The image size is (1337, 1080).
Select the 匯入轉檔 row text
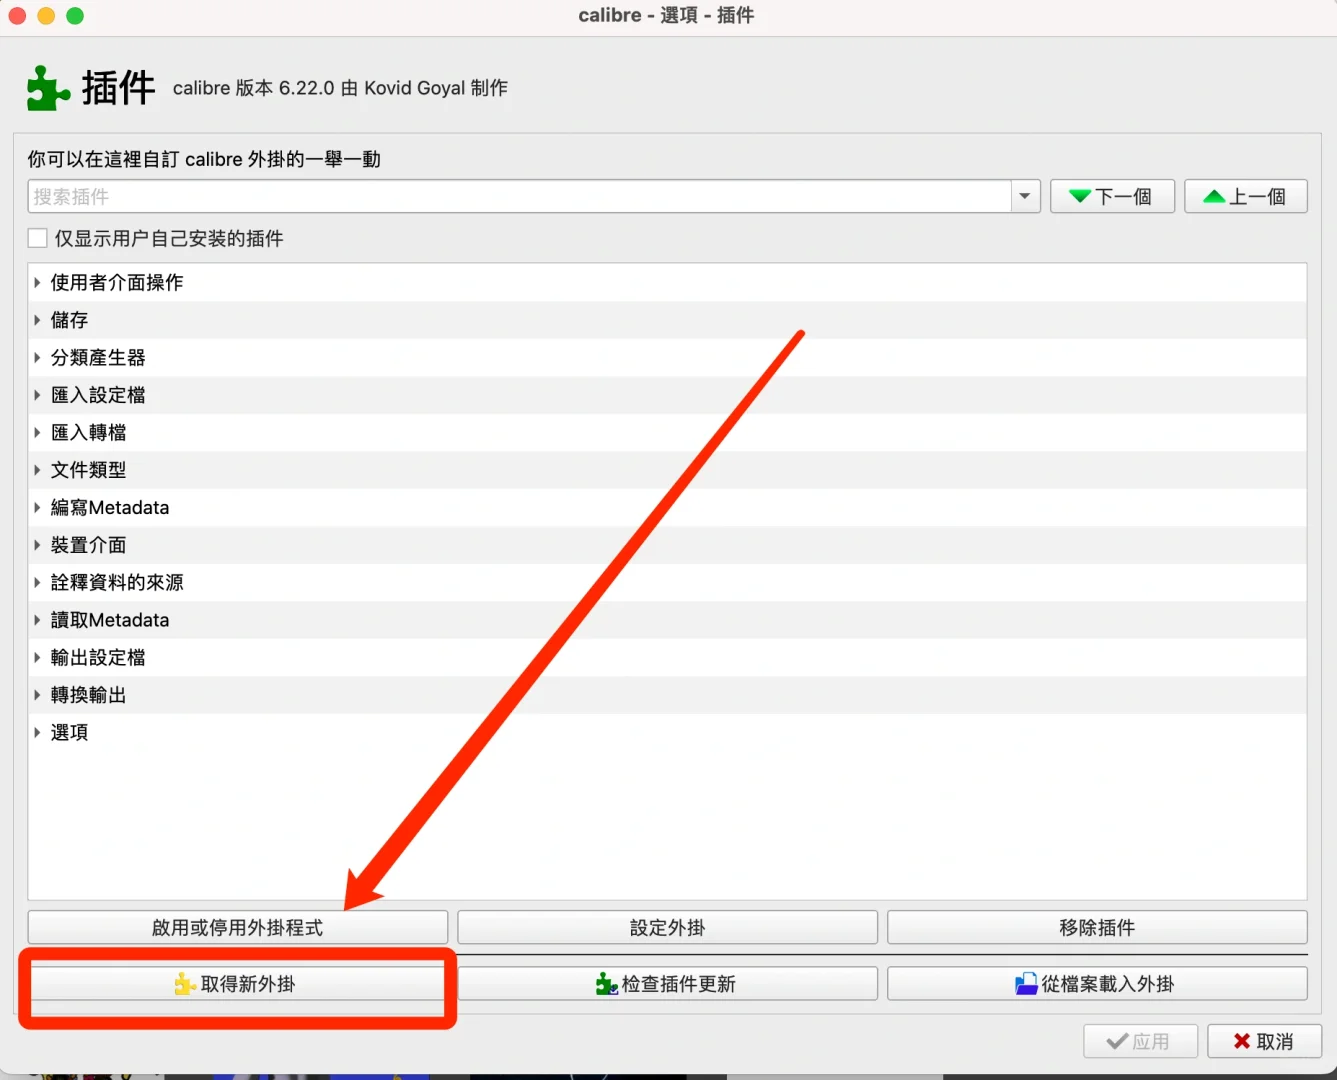[x=89, y=432]
